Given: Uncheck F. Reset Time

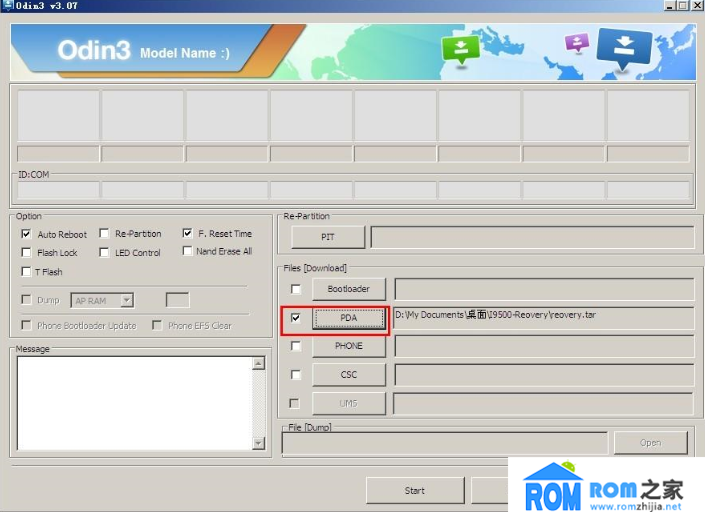Looking at the screenshot, I should (x=187, y=233).
